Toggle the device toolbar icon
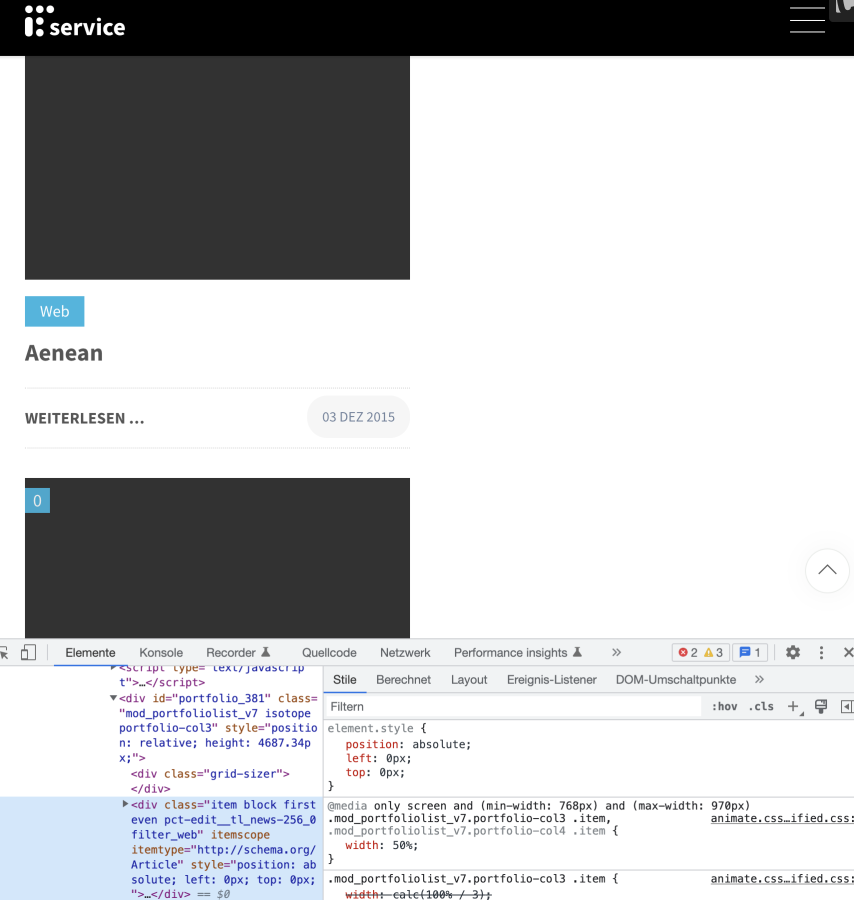 click(x=28, y=653)
